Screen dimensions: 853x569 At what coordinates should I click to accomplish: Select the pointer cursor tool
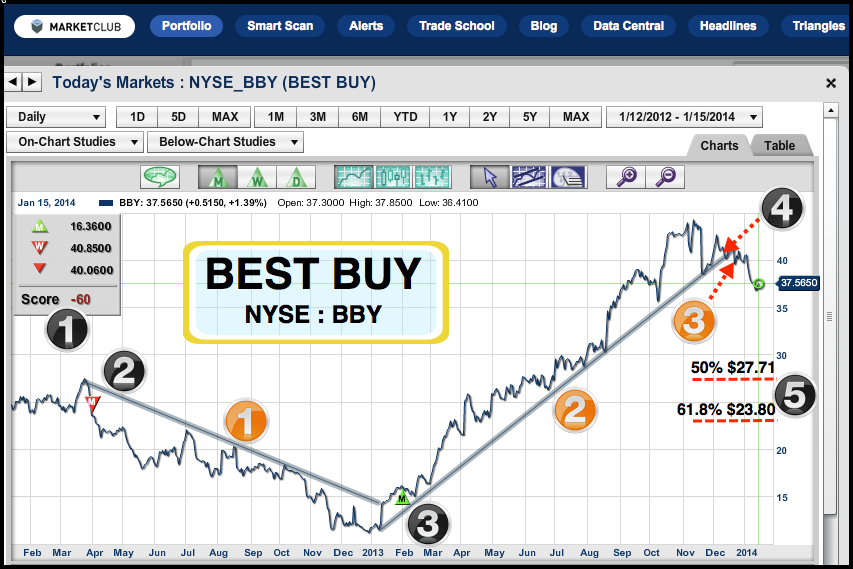pyautogui.click(x=490, y=177)
